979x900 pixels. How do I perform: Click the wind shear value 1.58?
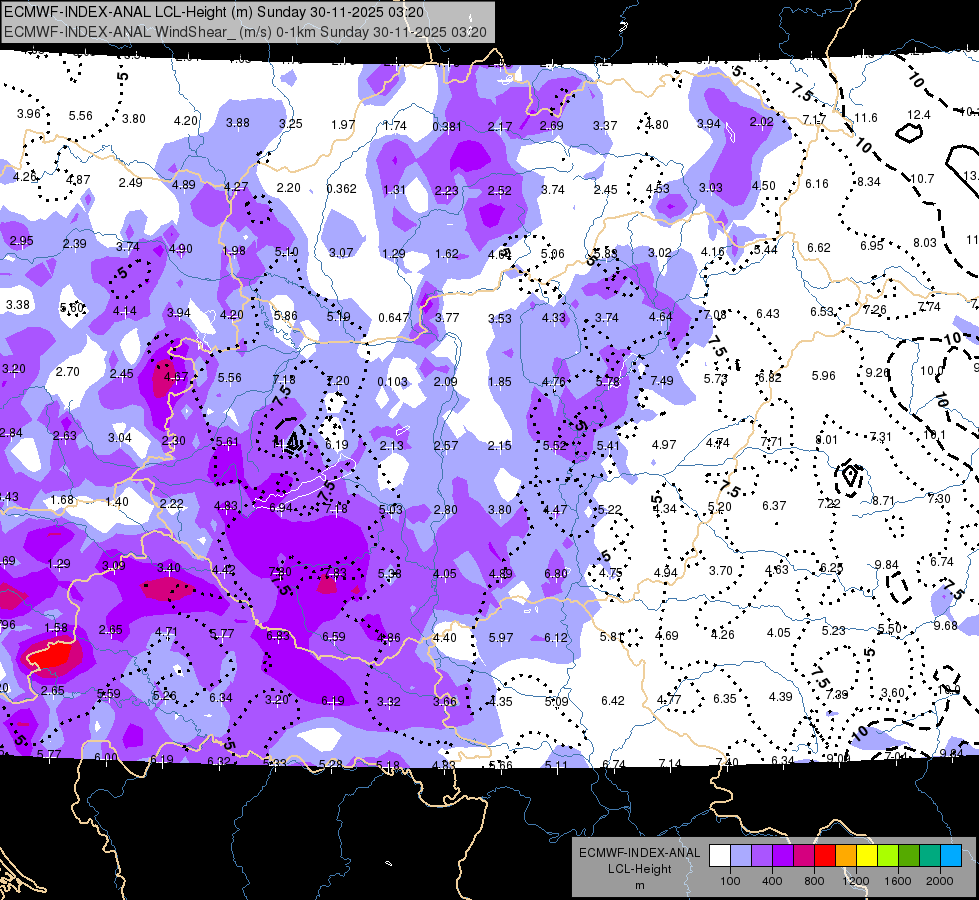click(x=56, y=628)
